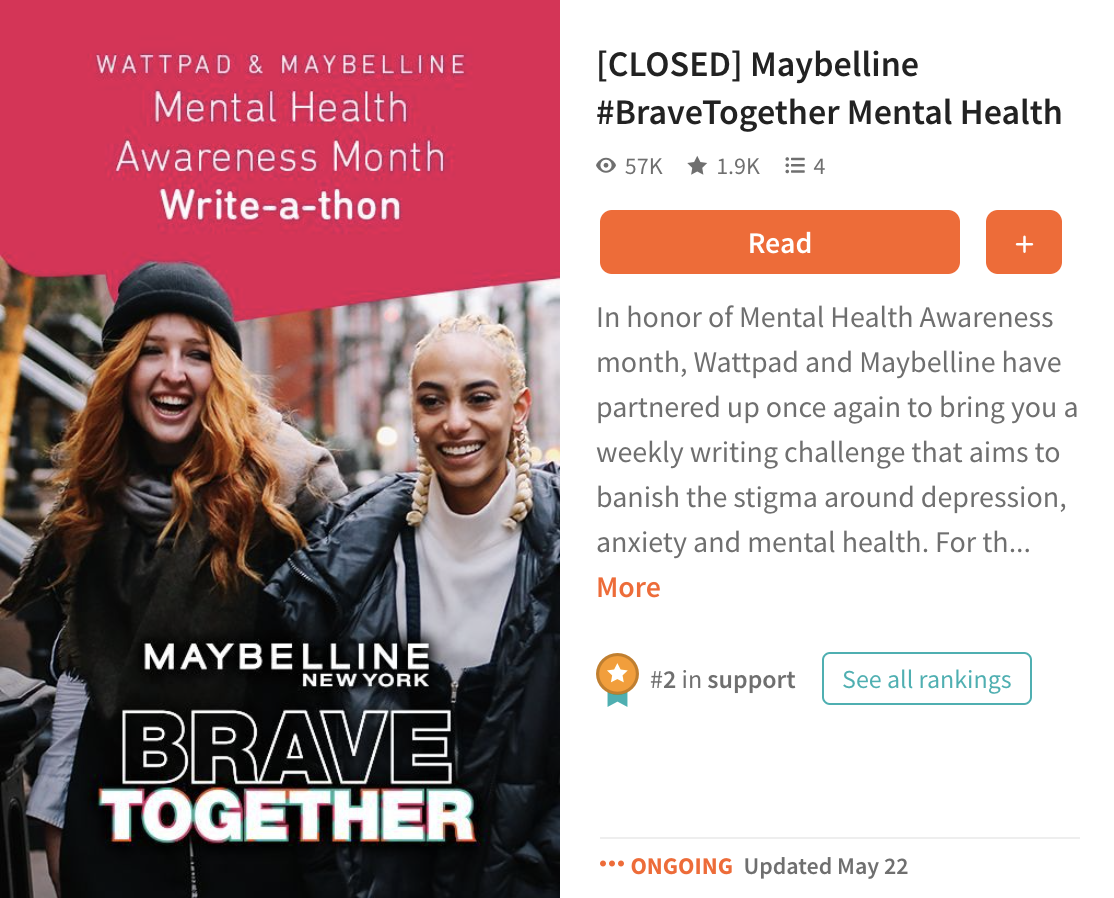This screenshot has width=1114, height=898.
Task: Click the parts list icon
Action: 794,166
